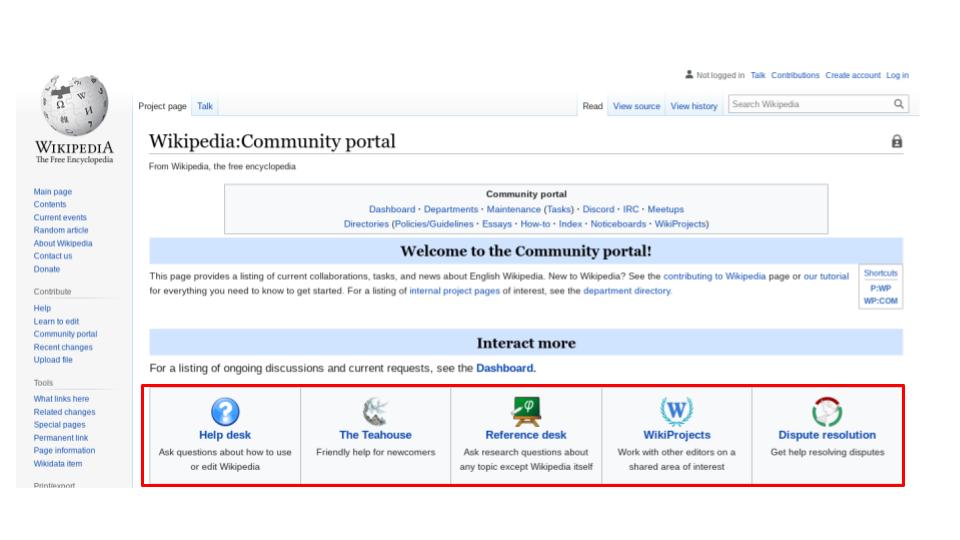Open Maintenance in the navbox

[513, 209]
